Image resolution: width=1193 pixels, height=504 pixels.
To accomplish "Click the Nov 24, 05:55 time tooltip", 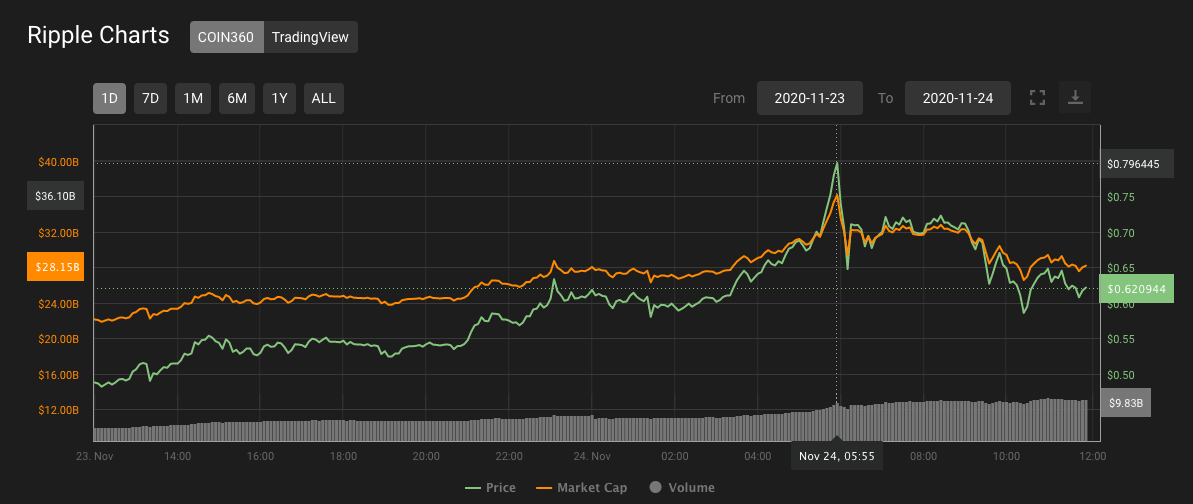I will 837,456.
